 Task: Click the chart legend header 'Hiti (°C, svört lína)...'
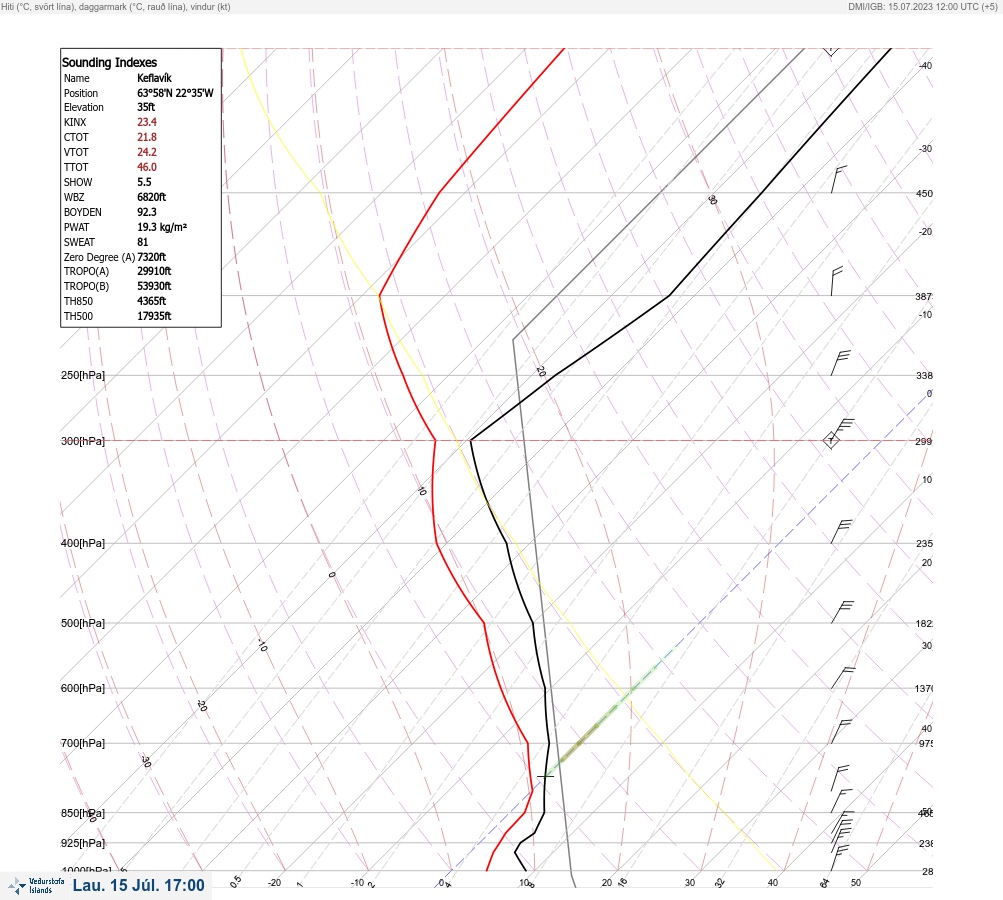tap(116, 6)
